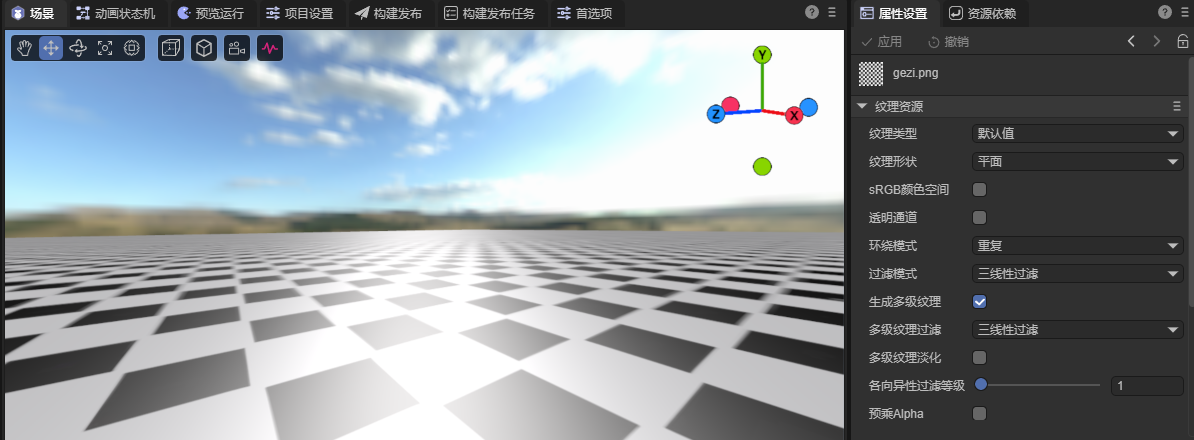
Task: Click the 各向异性过滤等级 slider handle
Action: pos(981,385)
